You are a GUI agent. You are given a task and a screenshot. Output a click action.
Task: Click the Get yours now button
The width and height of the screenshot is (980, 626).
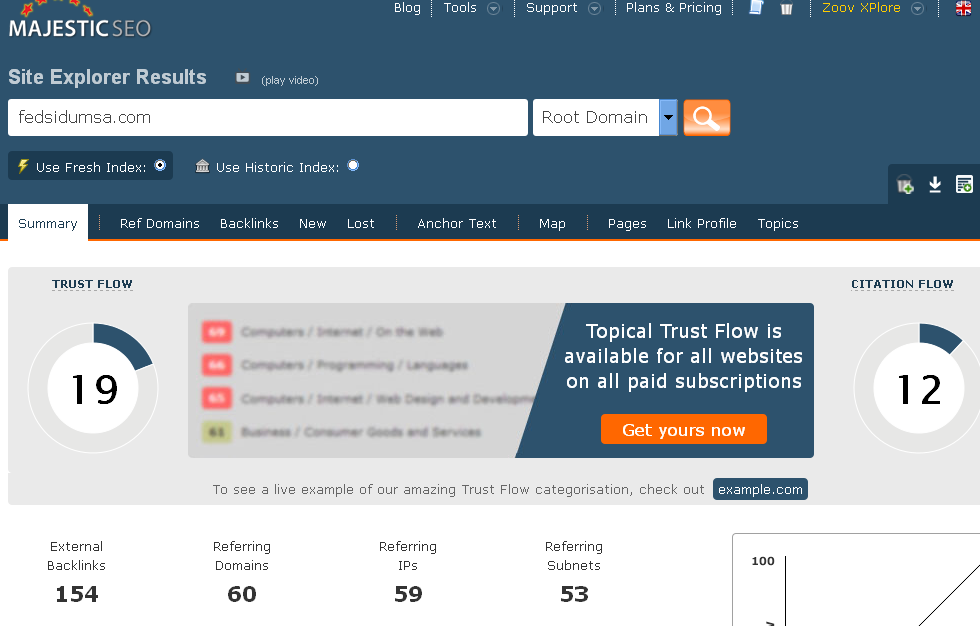tap(684, 429)
